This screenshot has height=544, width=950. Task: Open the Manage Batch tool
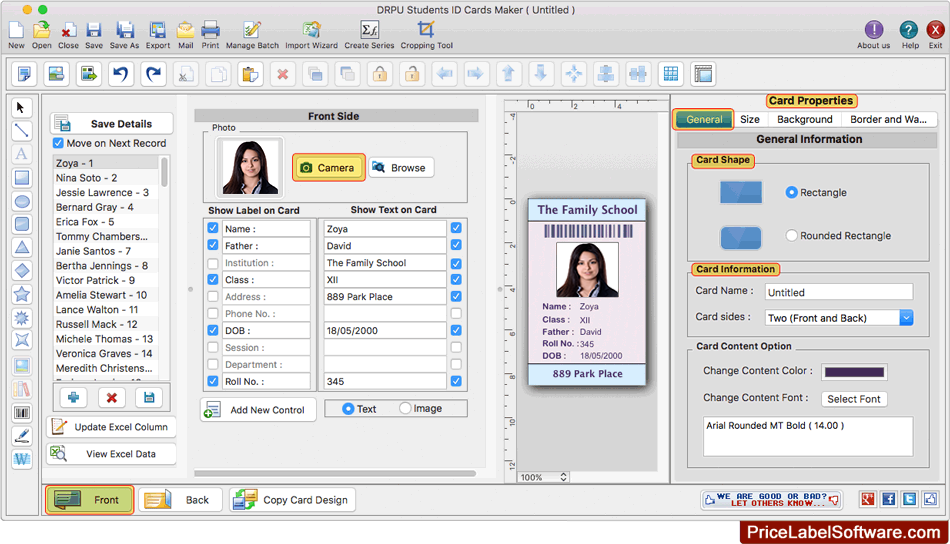252,35
